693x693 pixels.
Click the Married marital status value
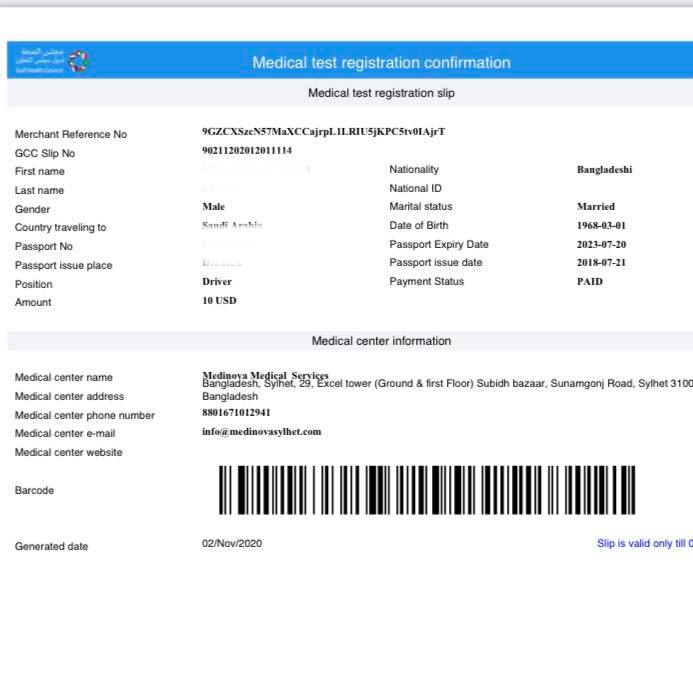(596, 206)
